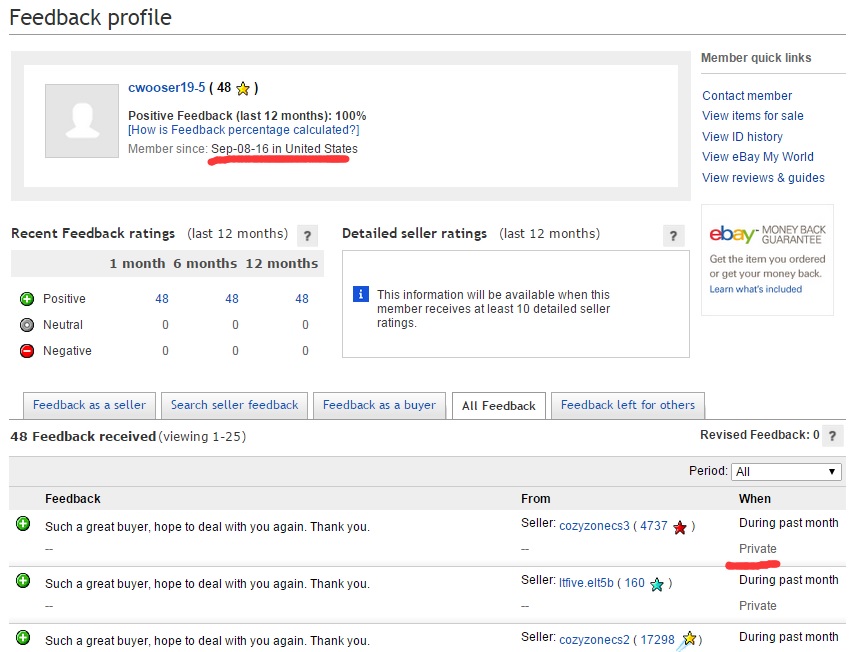Image resolution: width=850 pixels, height=652 pixels.
Task: Click the Contact member link
Action: tap(747, 96)
